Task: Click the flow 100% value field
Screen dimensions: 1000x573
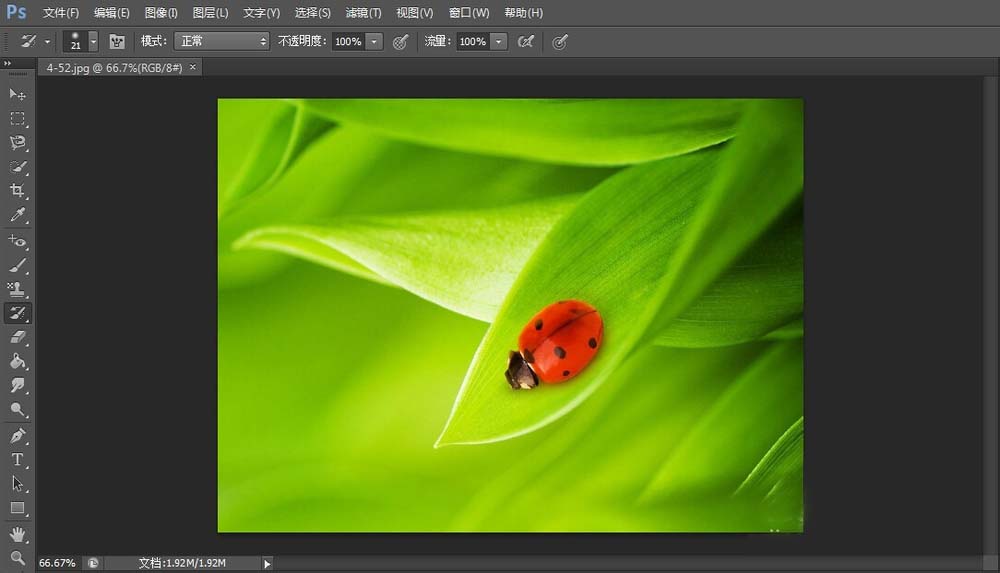Action: [x=473, y=41]
